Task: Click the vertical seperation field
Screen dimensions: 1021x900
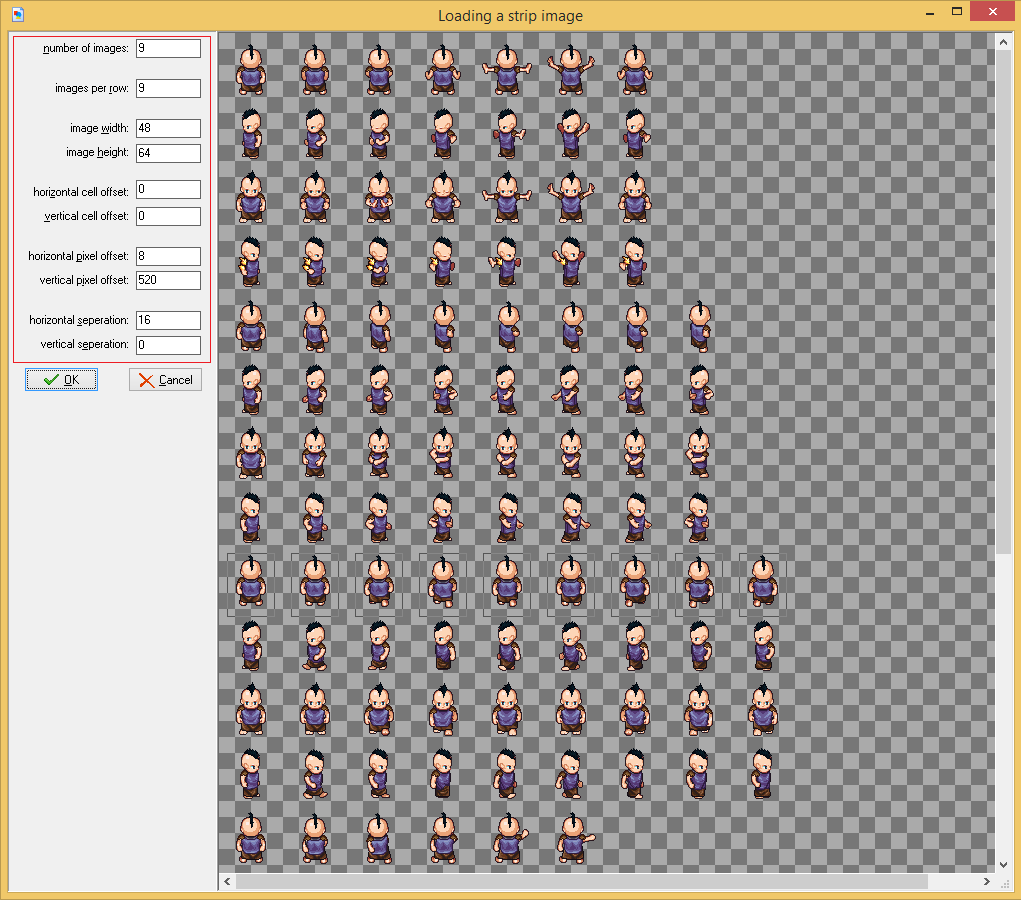Action: (x=168, y=345)
